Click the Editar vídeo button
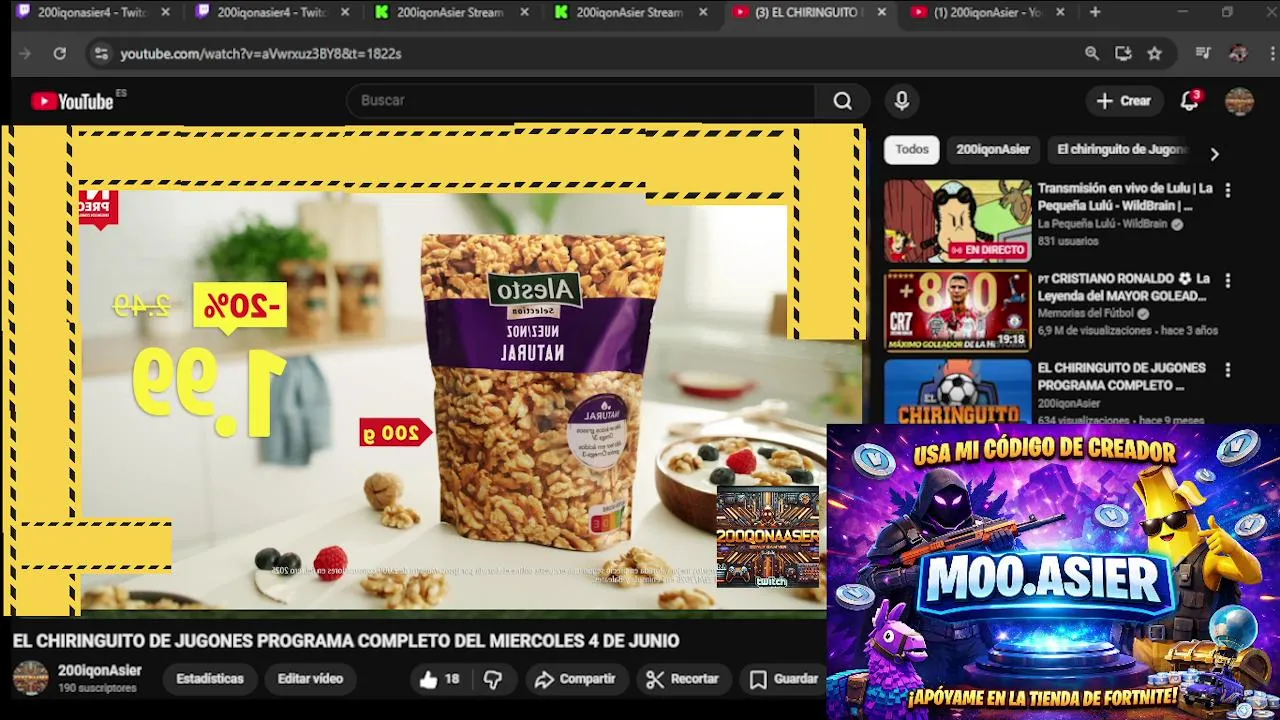 (x=310, y=679)
